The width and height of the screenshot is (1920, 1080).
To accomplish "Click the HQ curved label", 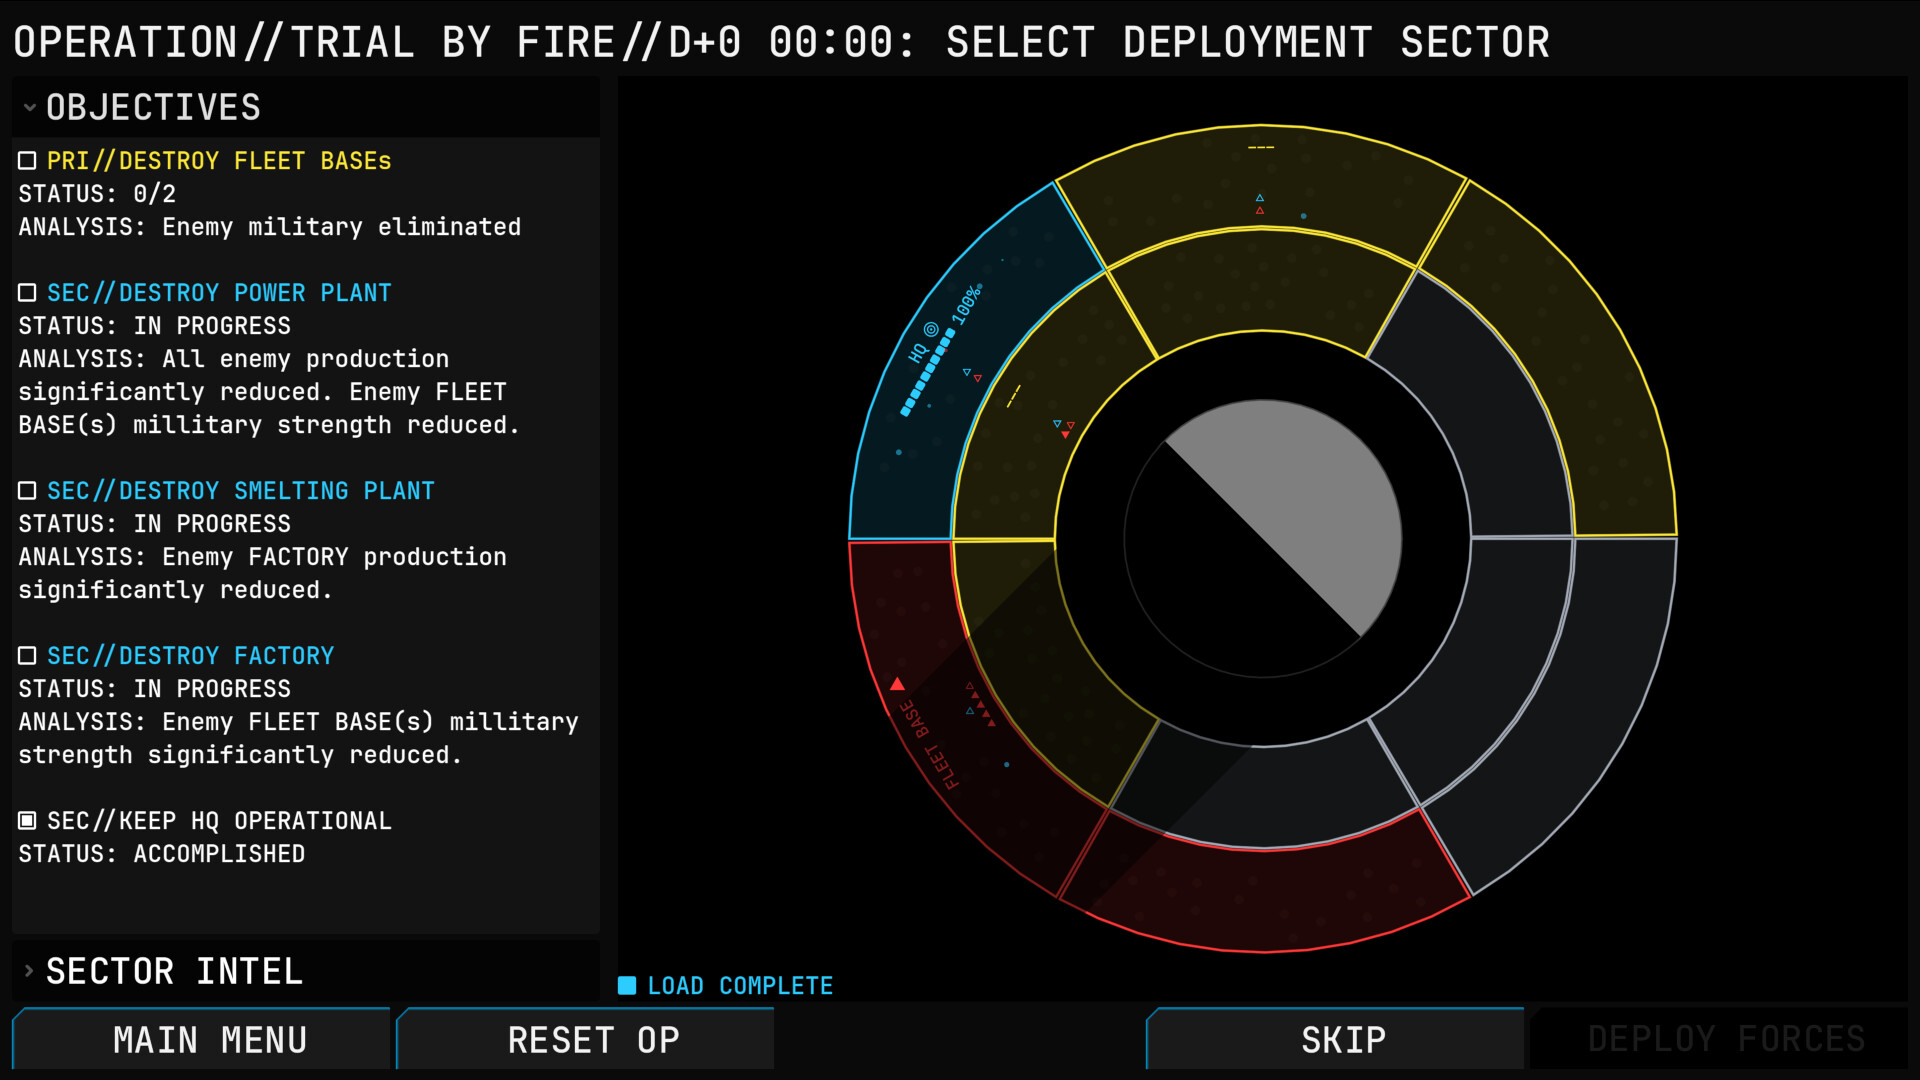I will (917, 353).
